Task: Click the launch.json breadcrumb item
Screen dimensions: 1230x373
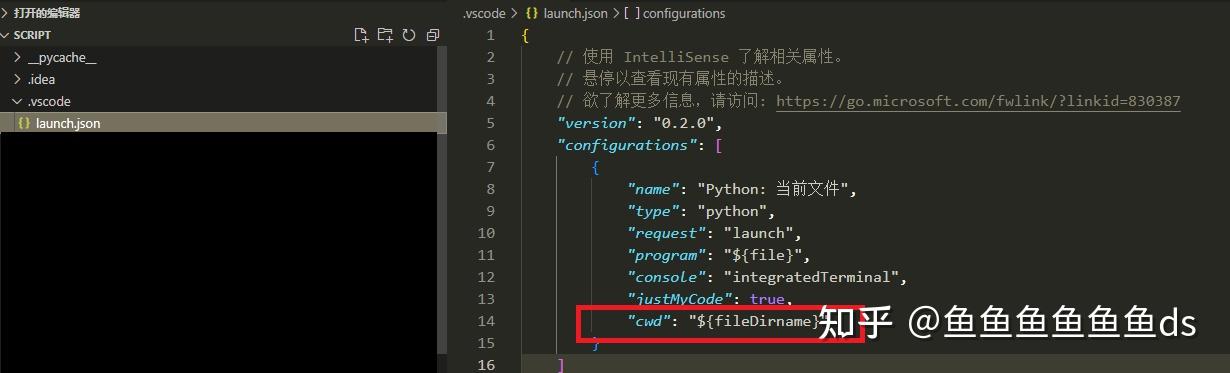Action: click(x=576, y=13)
